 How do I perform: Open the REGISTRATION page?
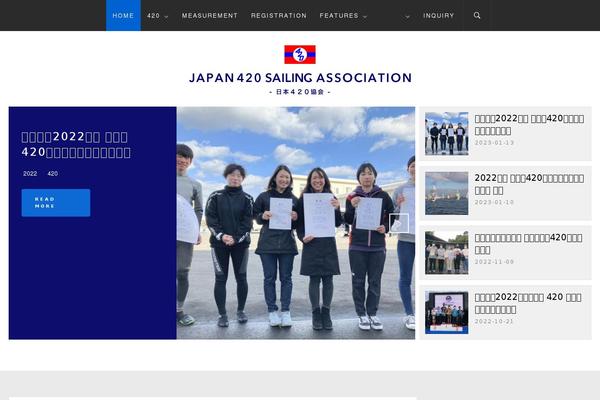(279, 16)
